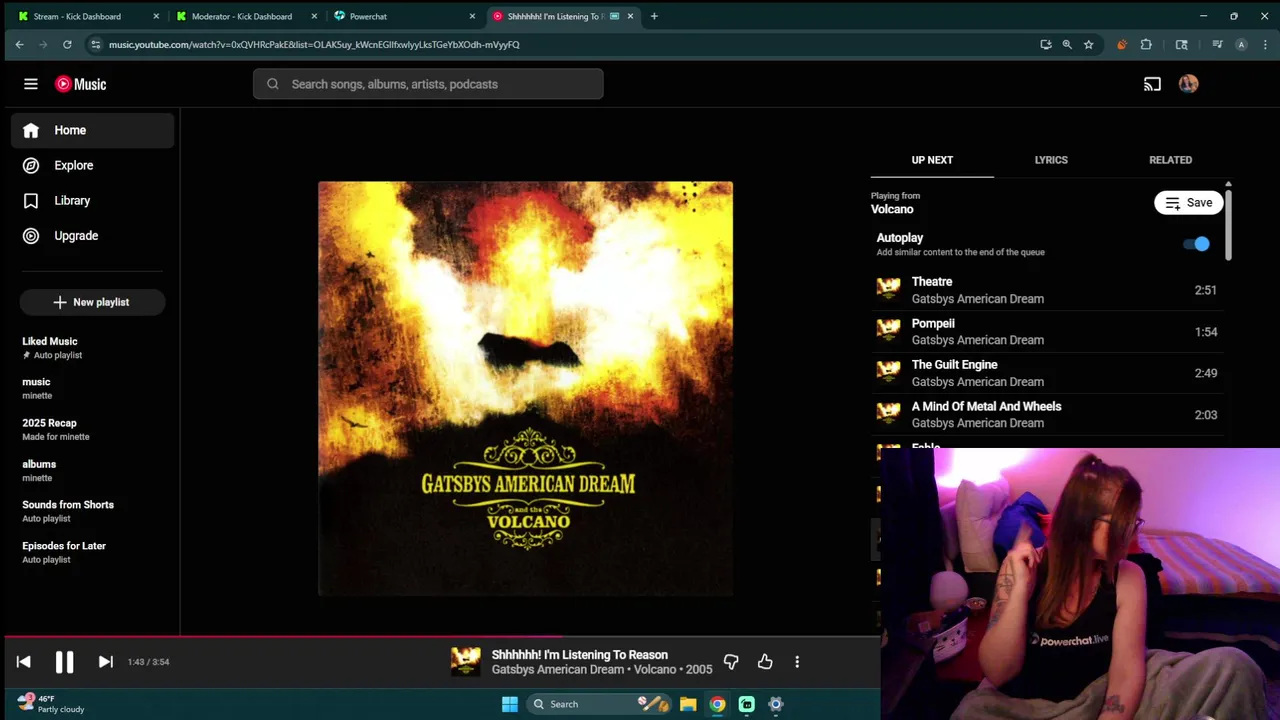Screen dimensions: 1280x720
Task: Click the Chrome taskbar icon
Action: tap(717, 704)
